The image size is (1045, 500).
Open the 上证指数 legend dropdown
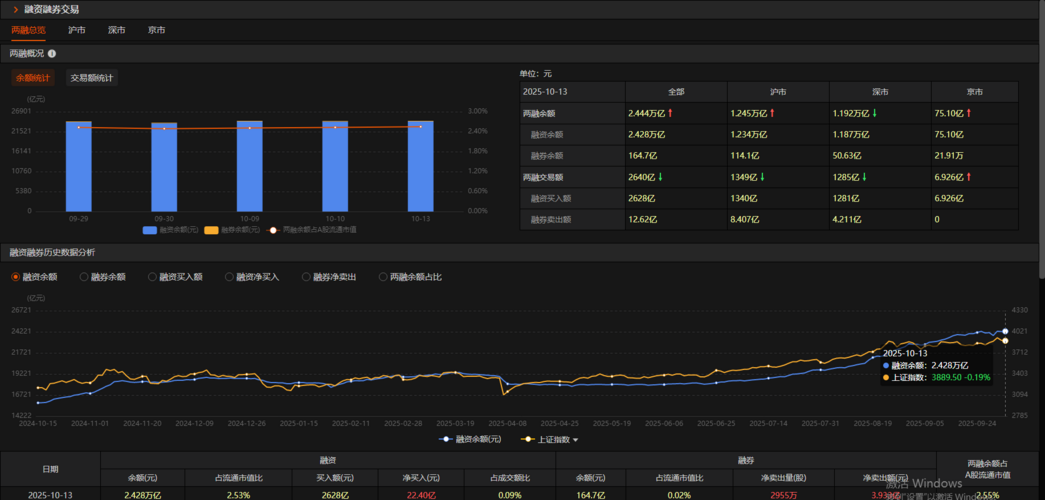575,440
